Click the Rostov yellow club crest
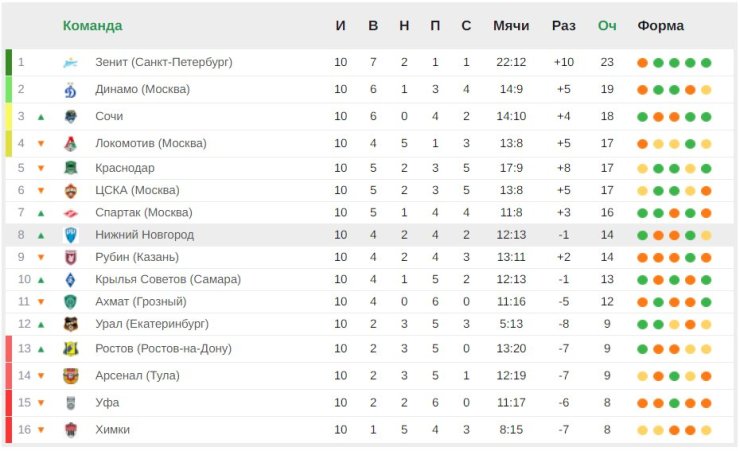Viewport: 740px width, 451px height. pyautogui.click(x=70, y=349)
